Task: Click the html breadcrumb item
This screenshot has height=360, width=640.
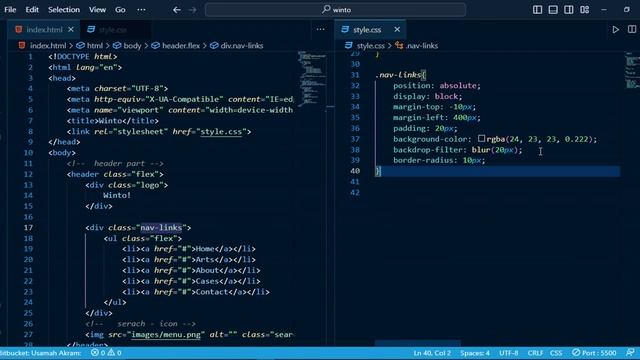Action: click(94, 46)
